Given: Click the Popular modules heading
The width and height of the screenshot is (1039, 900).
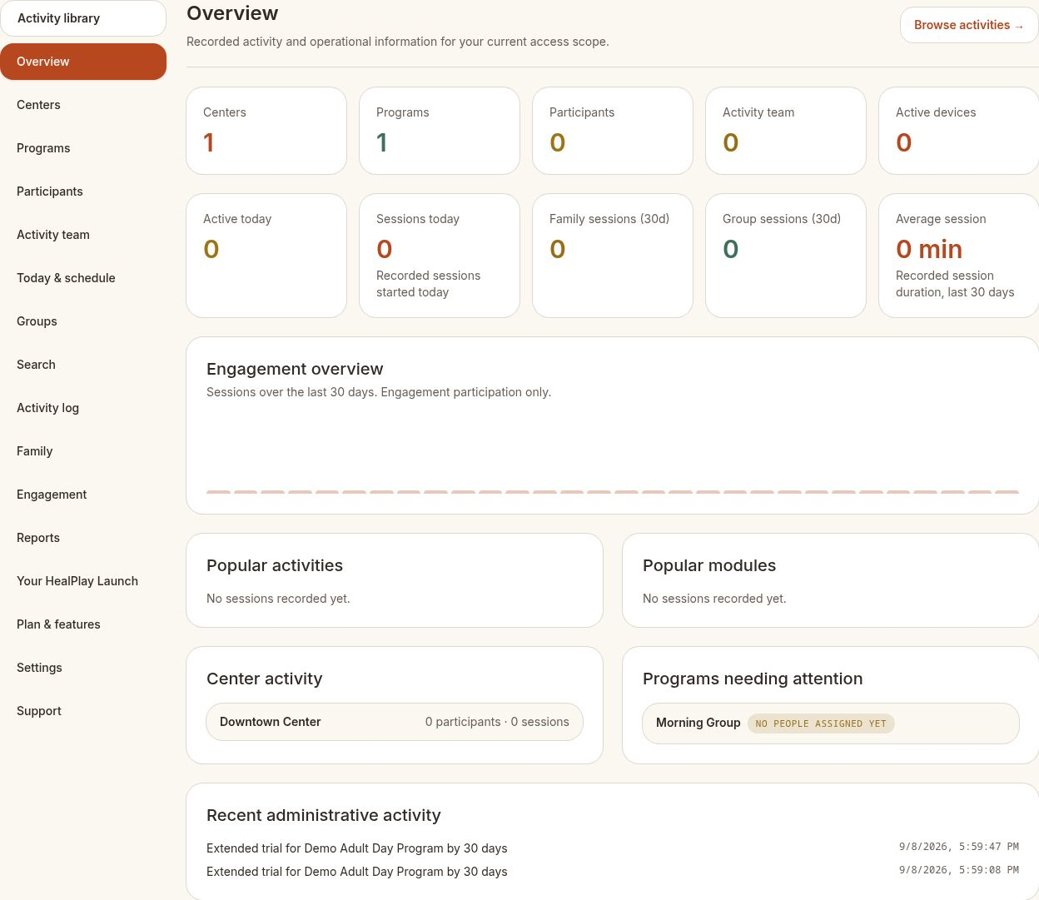Looking at the screenshot, I should click(x=709, y=565).
